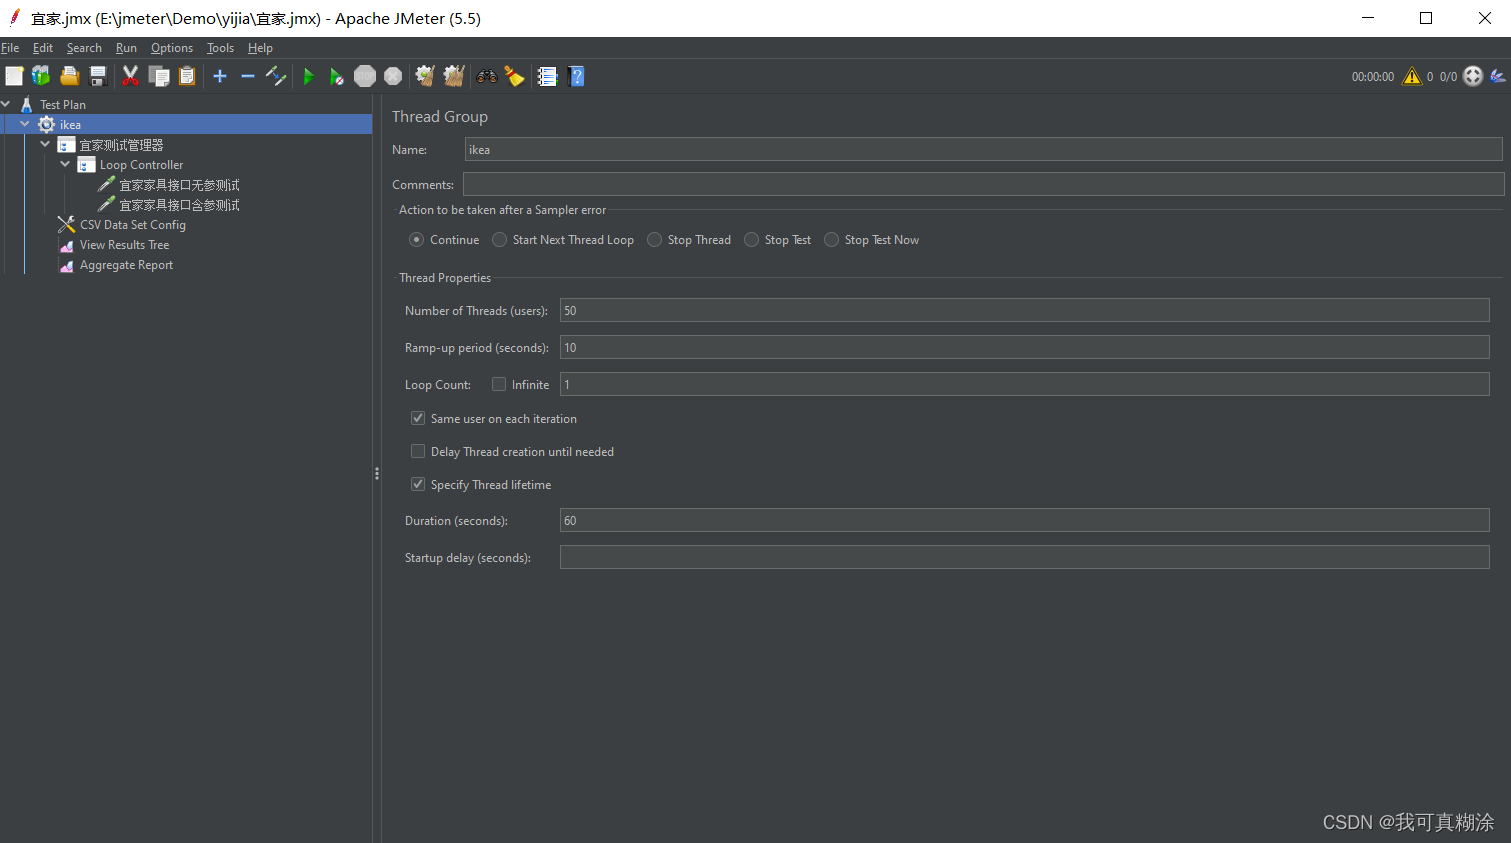Open the Tools menu
The image size is (1511, 843).
click(x=220, y=48)
